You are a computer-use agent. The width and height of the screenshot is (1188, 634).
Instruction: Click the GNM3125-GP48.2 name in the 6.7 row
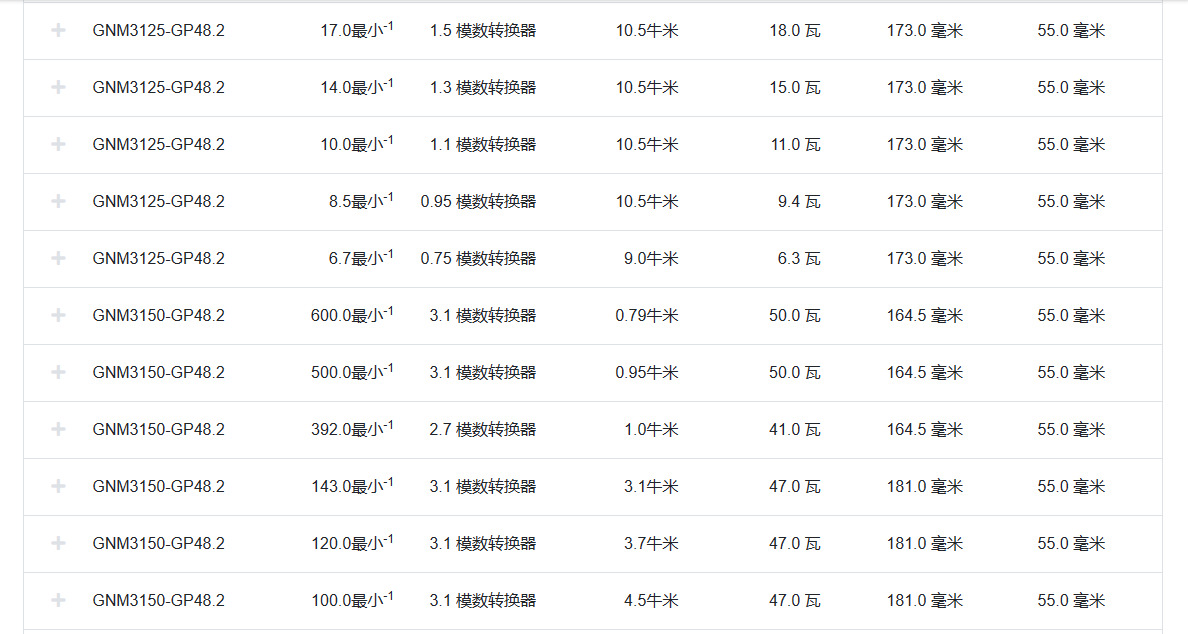158,258
